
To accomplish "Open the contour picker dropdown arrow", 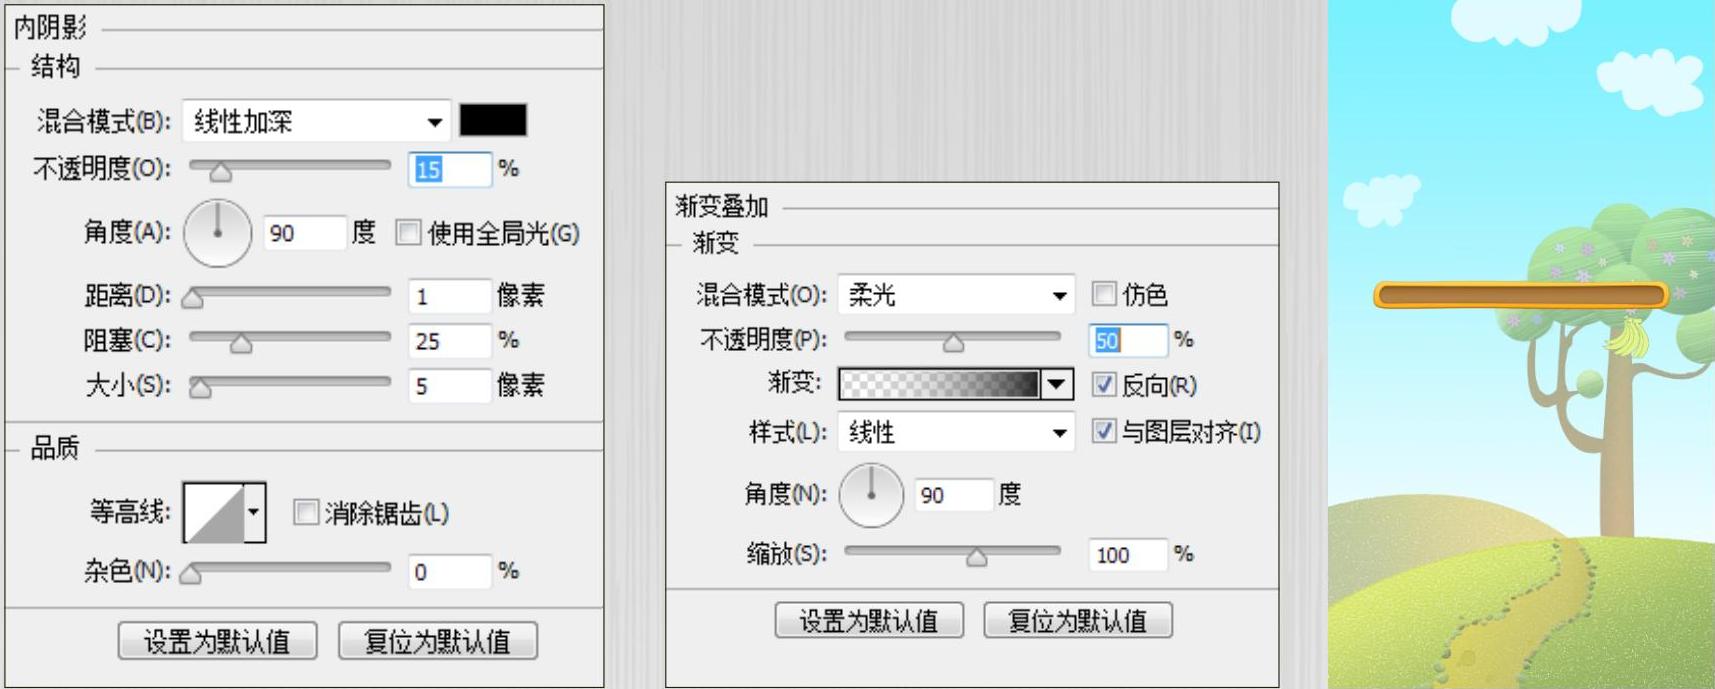I will click(x=254, y=512).
